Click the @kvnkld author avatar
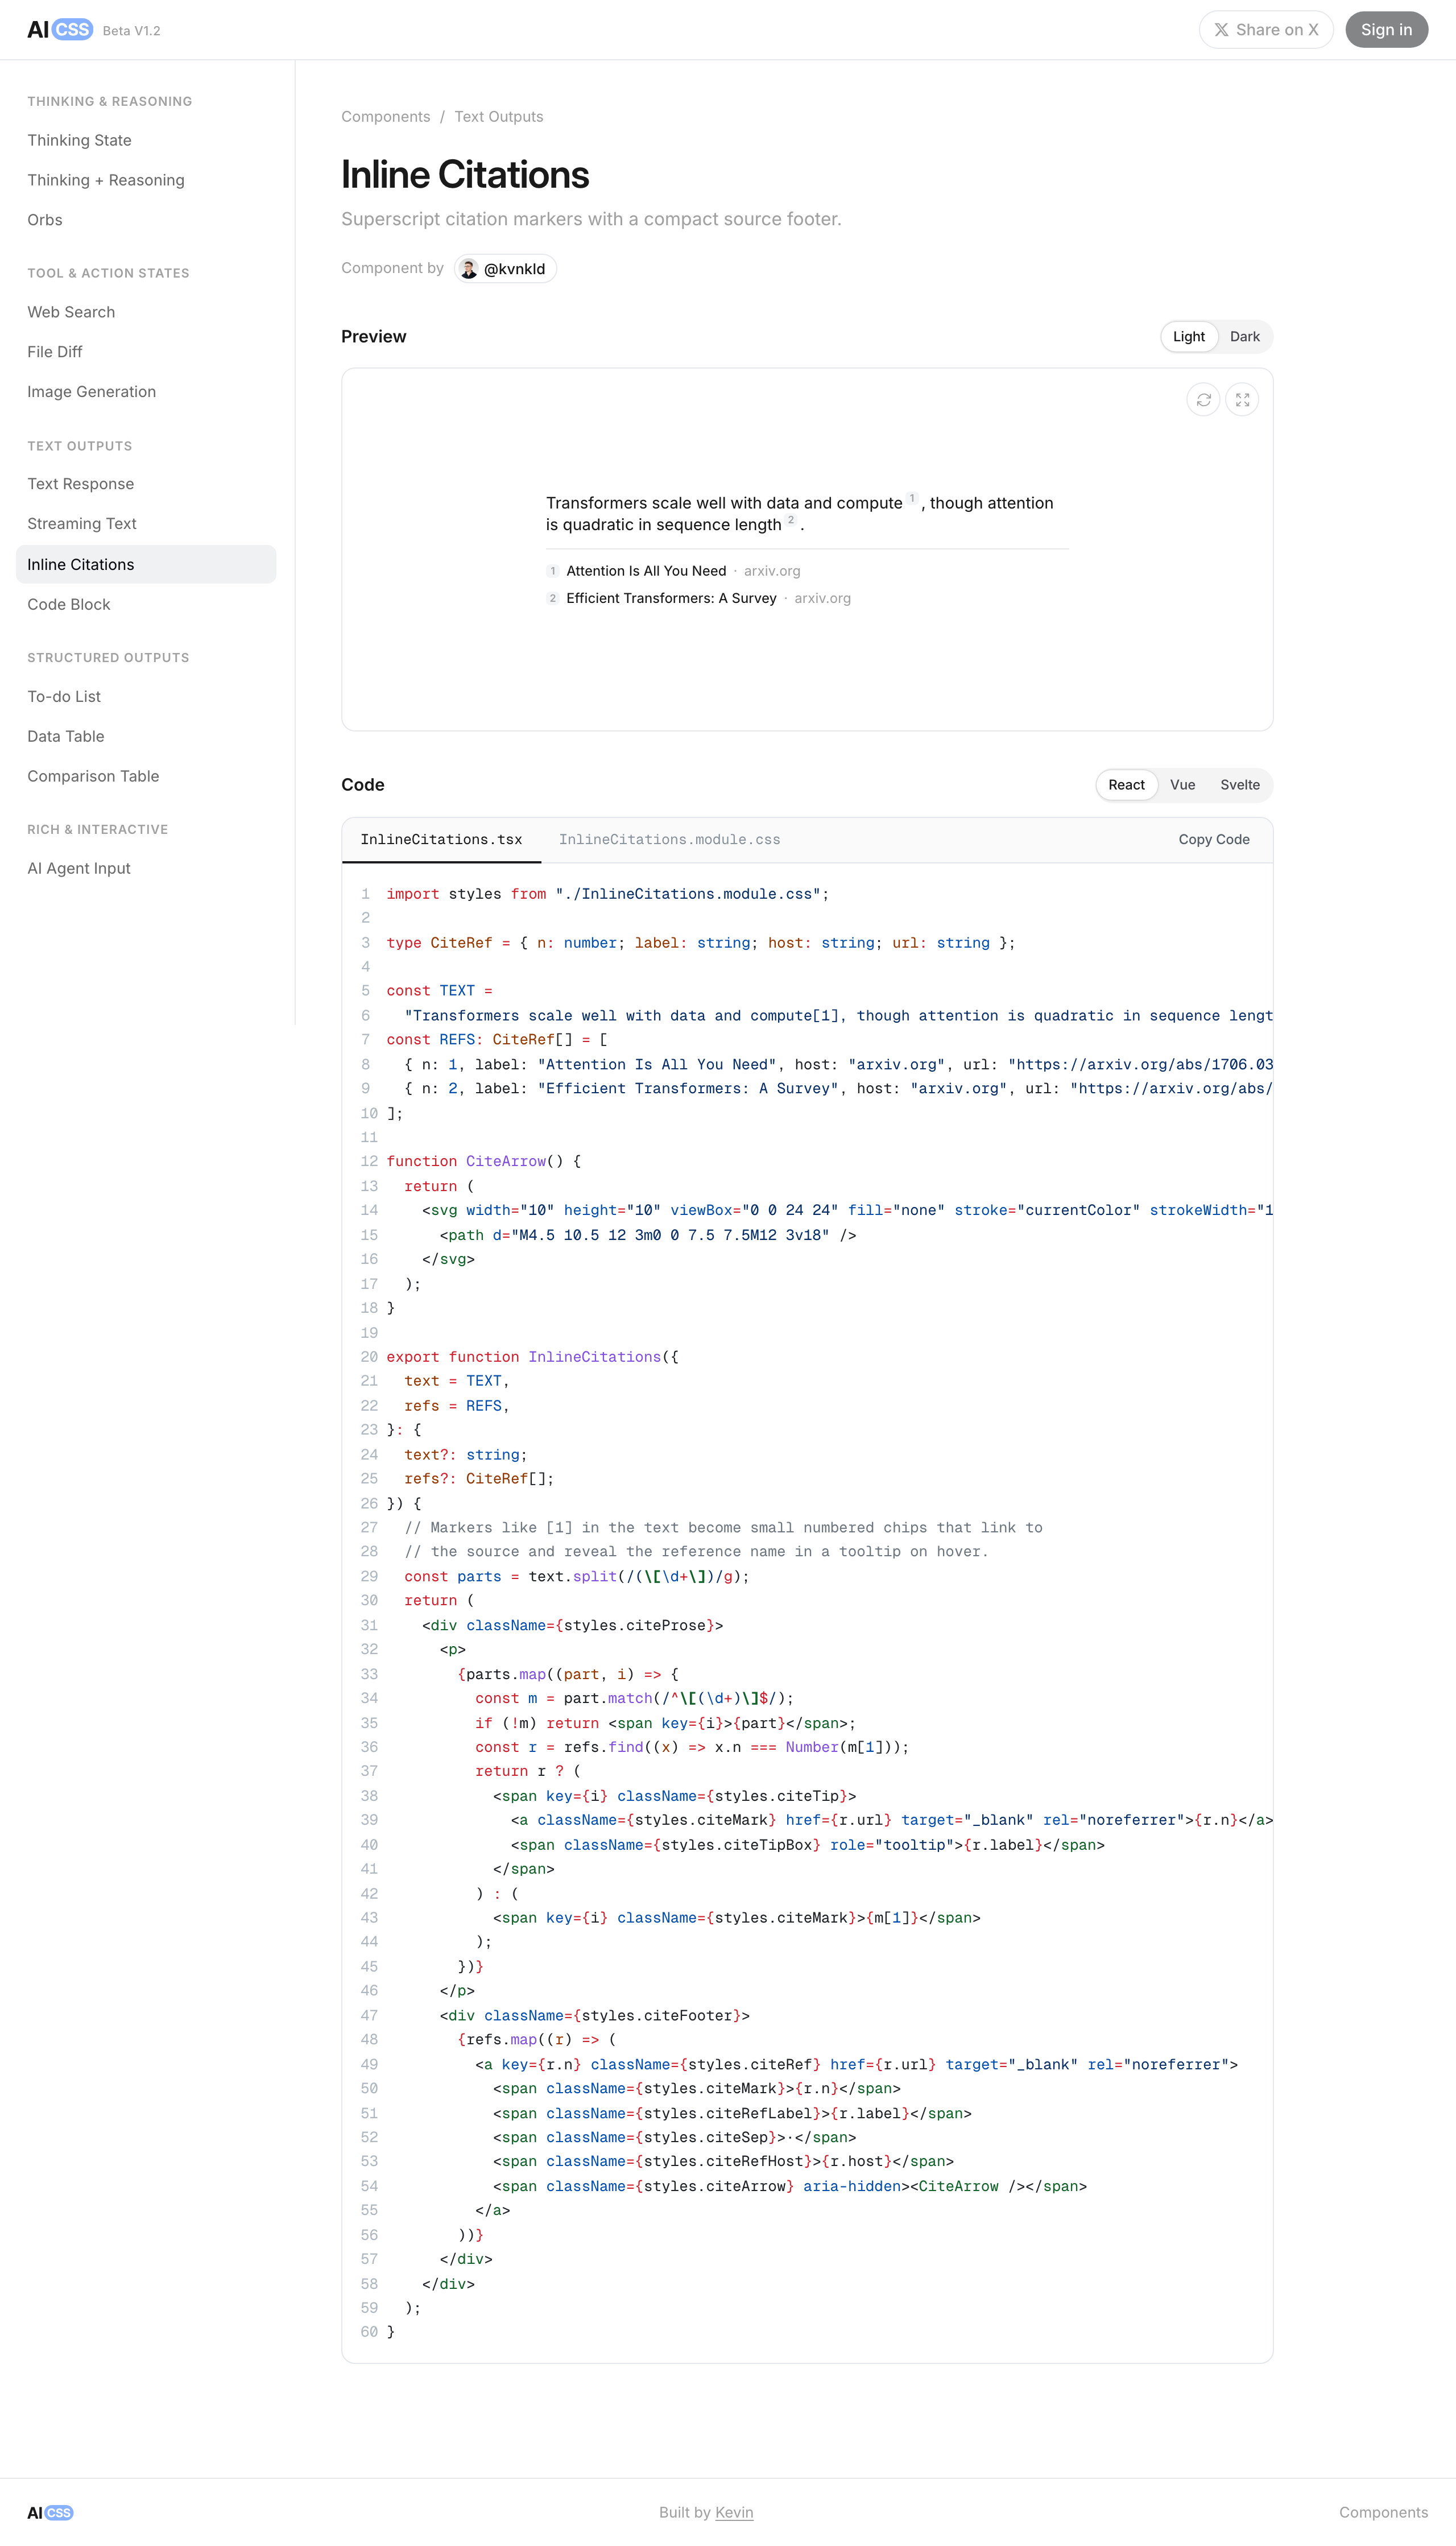Screen dimensions: 1456x2546 (x=469, y=269)
